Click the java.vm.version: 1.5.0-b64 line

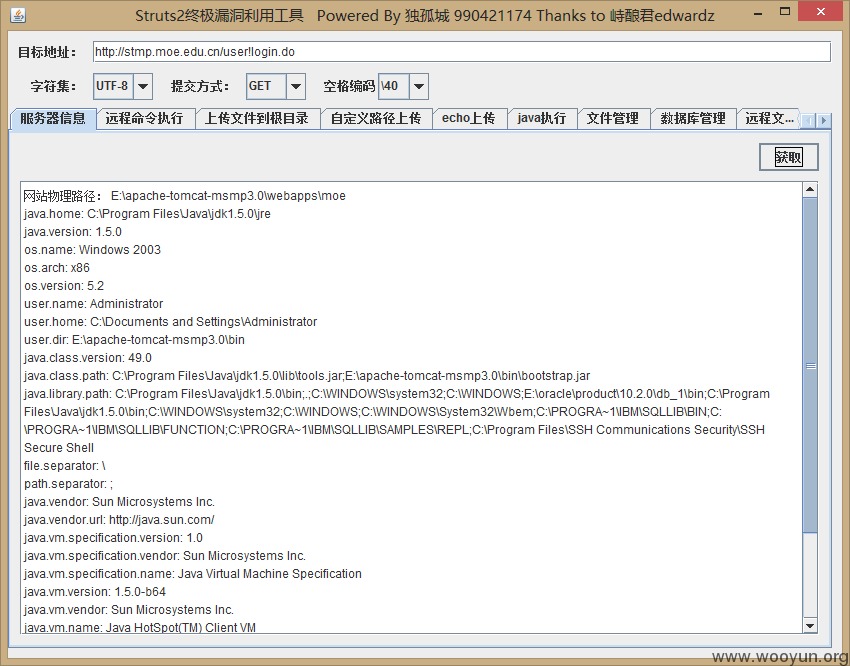coord(95,592)
